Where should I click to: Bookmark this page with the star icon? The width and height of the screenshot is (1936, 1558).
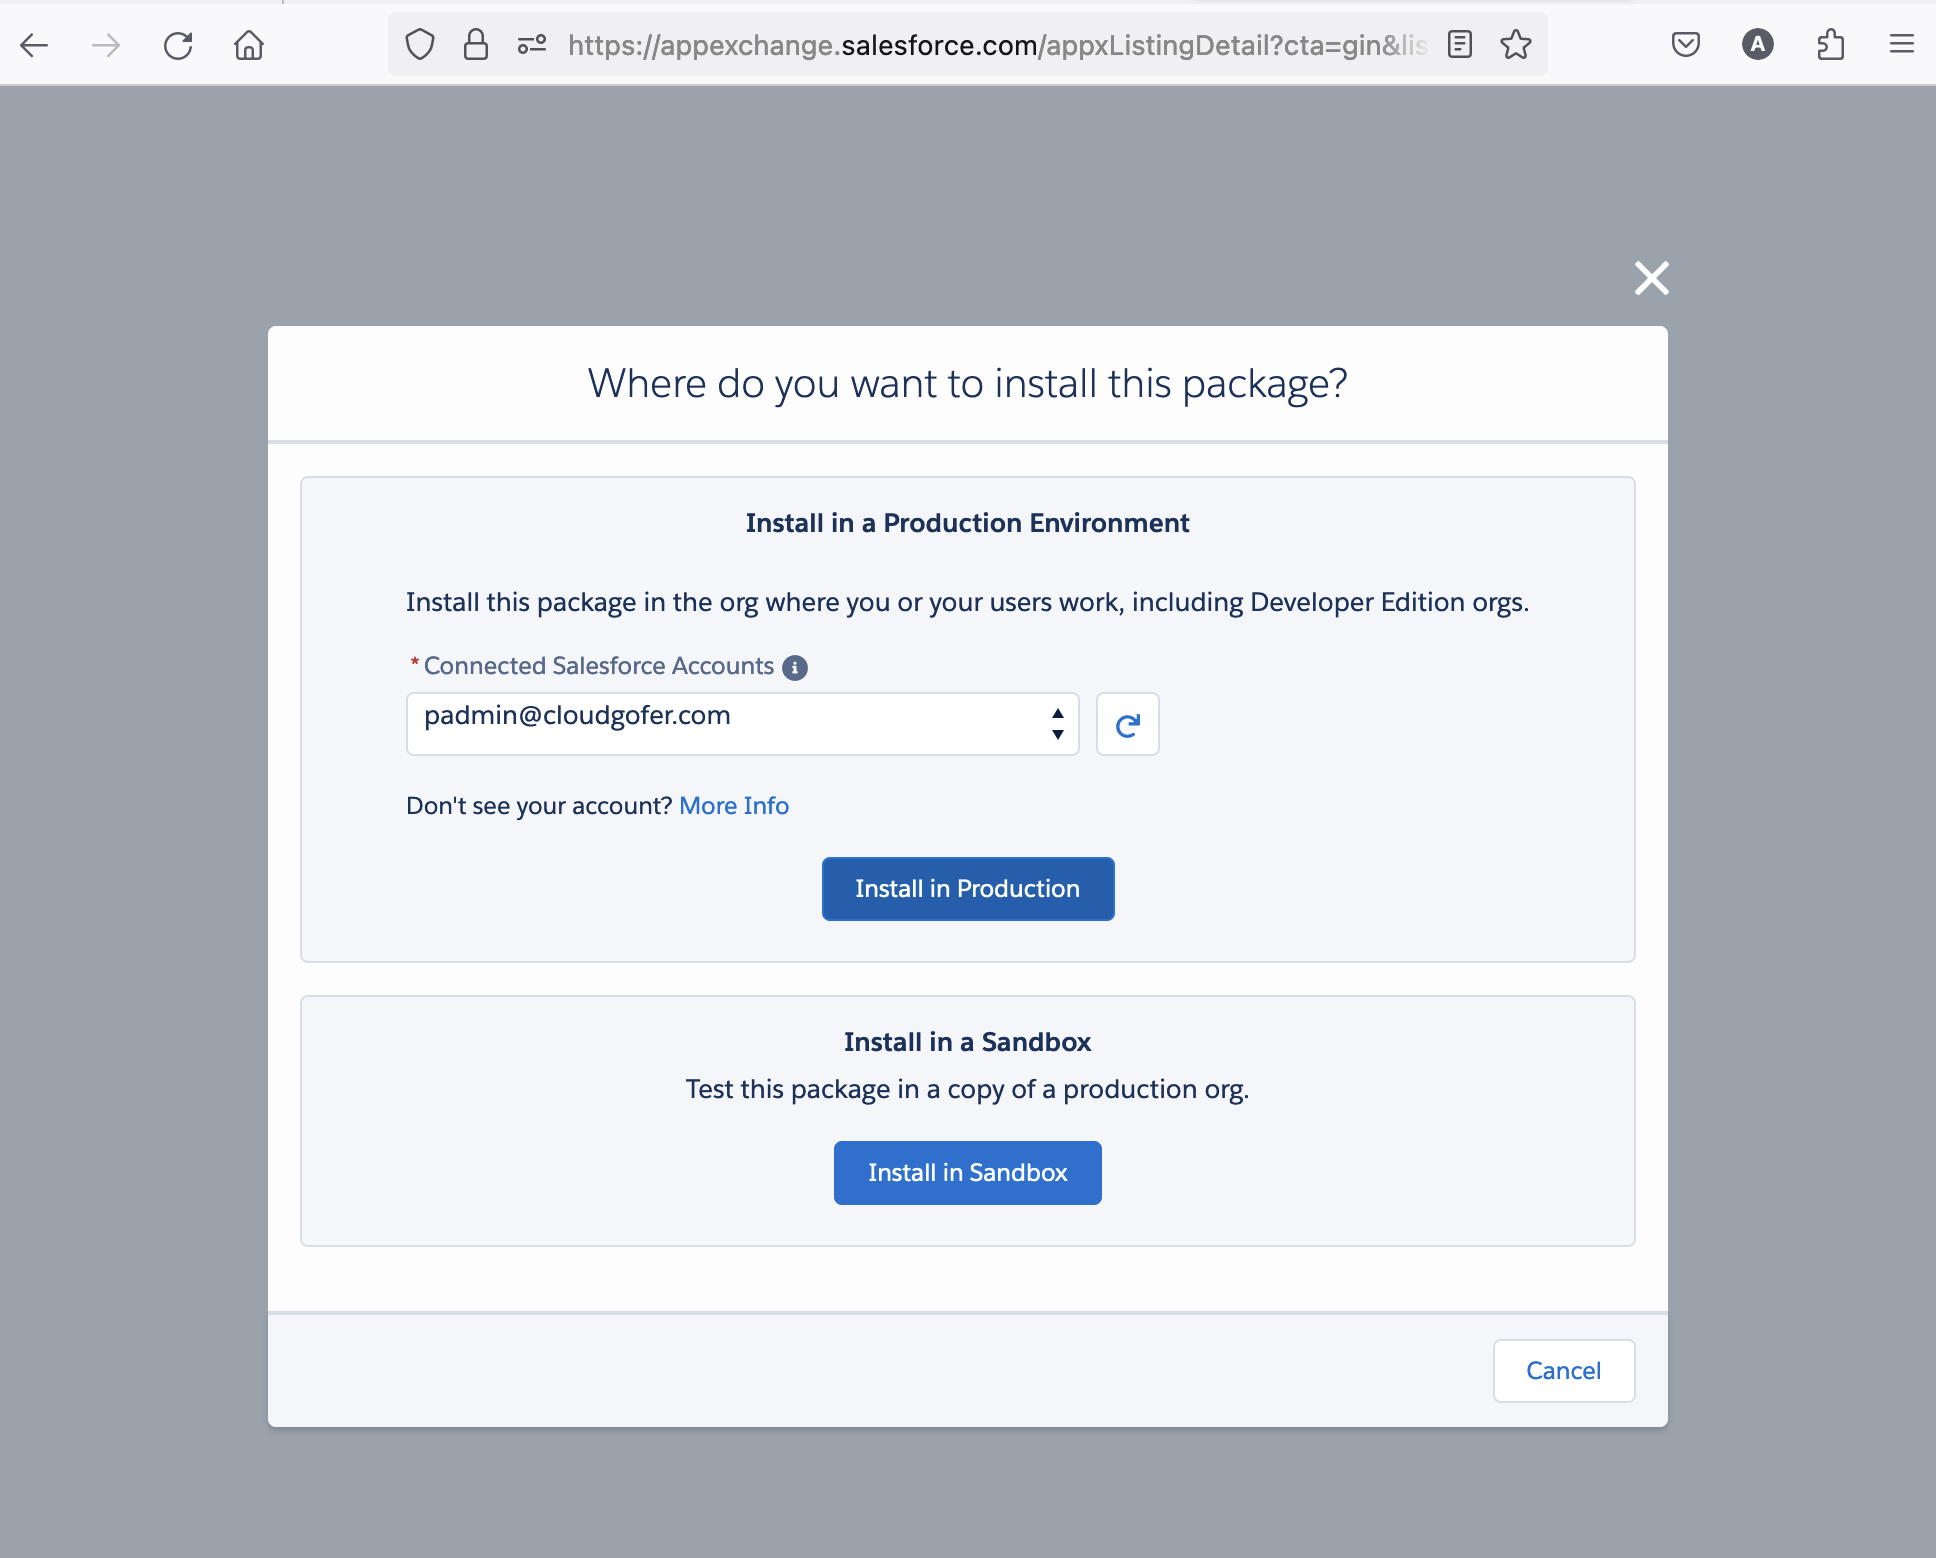1516,44
